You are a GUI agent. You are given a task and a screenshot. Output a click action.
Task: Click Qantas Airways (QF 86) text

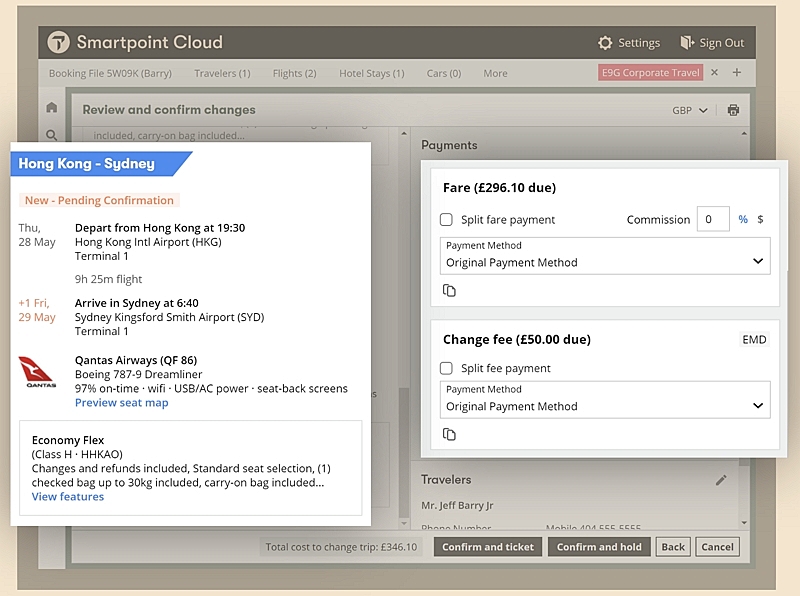coord(136,360)
